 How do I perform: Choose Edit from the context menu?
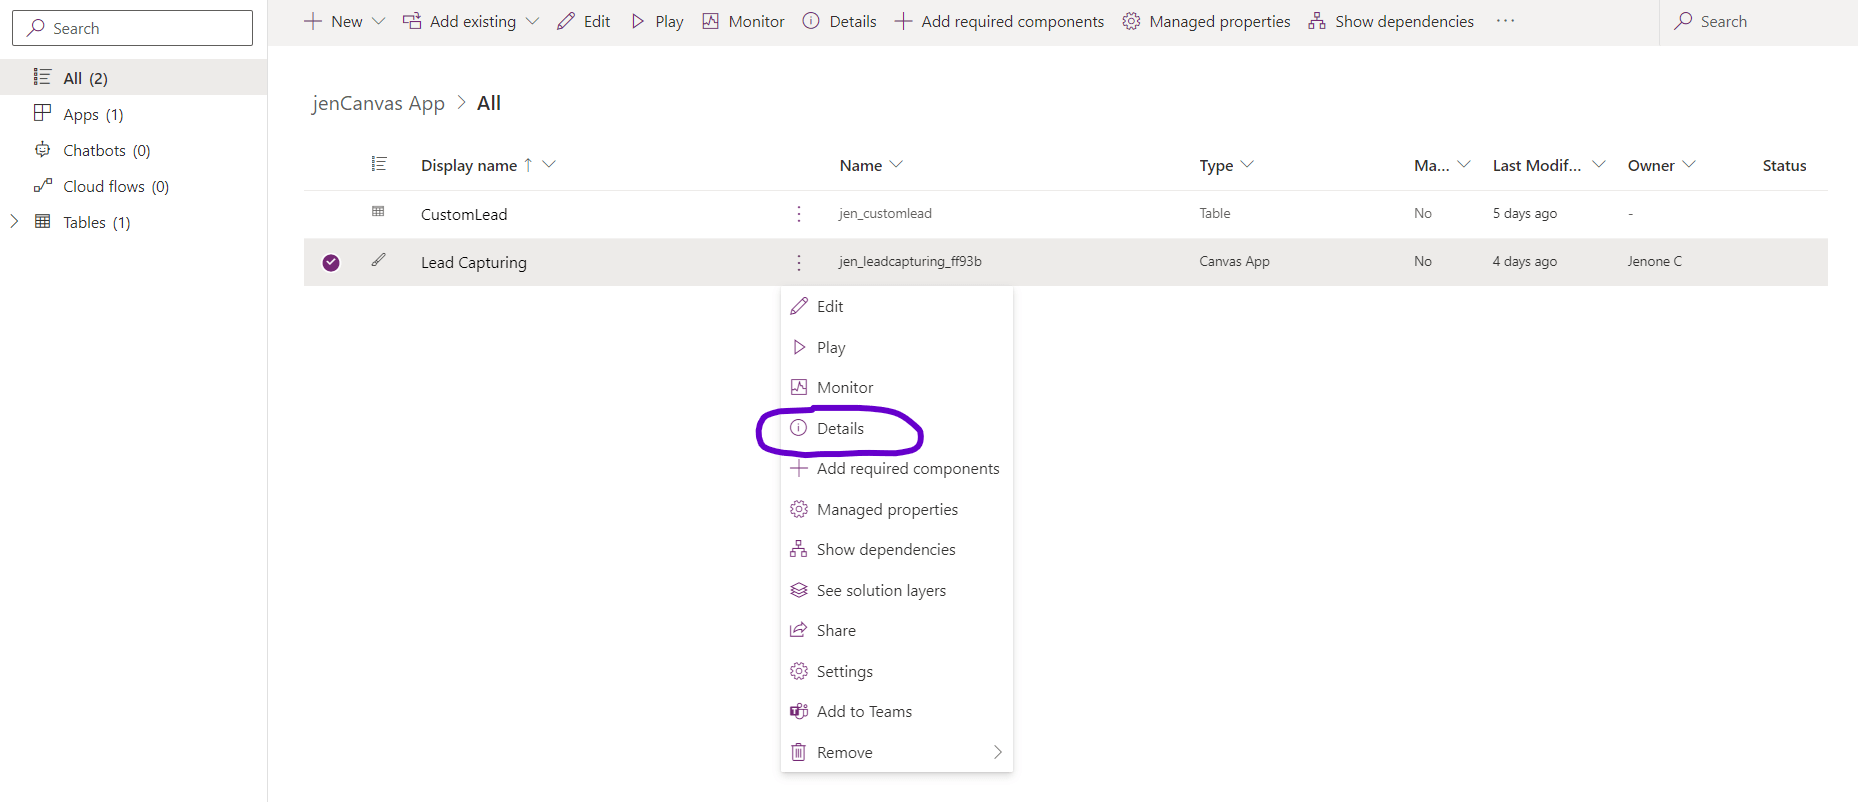897,306
